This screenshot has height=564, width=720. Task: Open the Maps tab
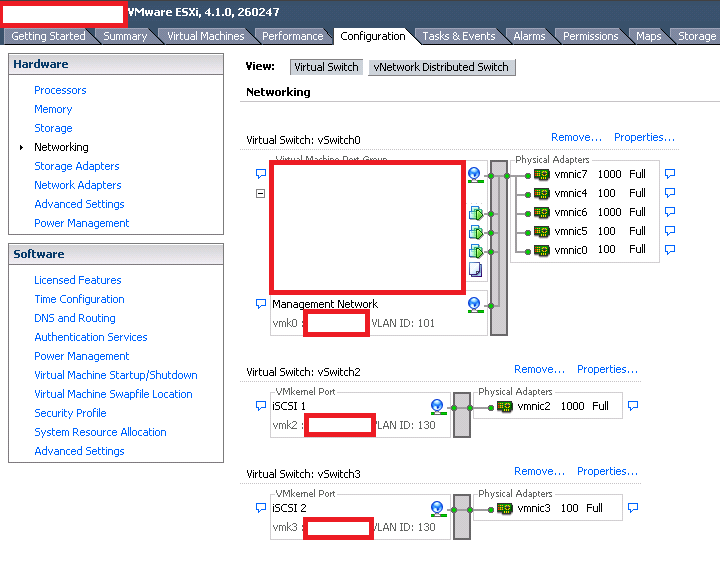click(x=648, y=36)
